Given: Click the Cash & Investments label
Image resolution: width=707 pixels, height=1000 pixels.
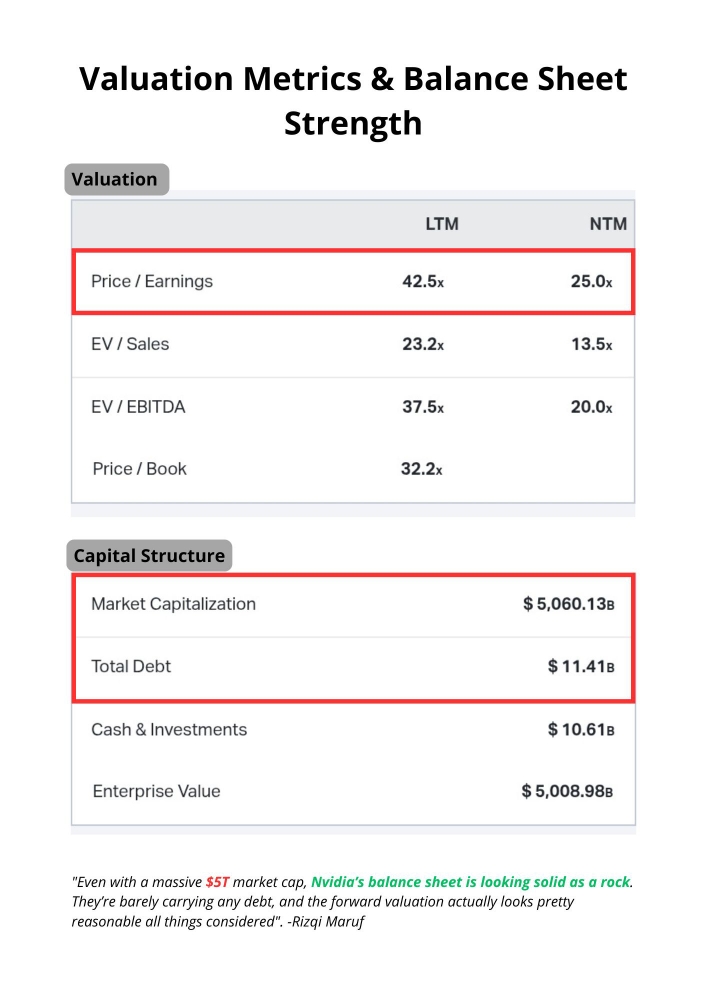Looking at the screenshot, I should pos(169,730).
